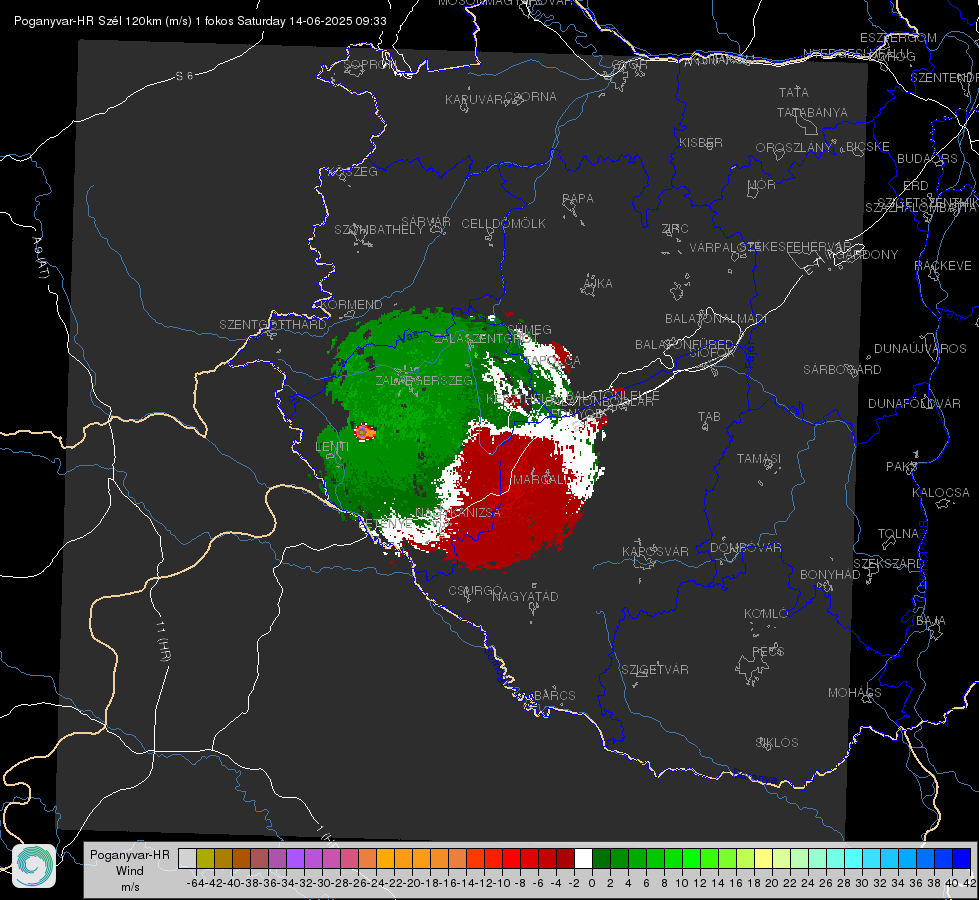Click the RACKEVE town label

pos(943,266)
